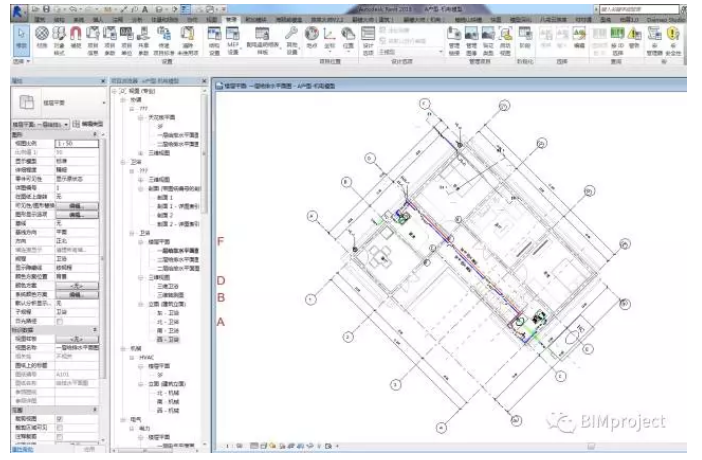
Task: Switch to the 建筑 ribbon tab
Action: 40,20
